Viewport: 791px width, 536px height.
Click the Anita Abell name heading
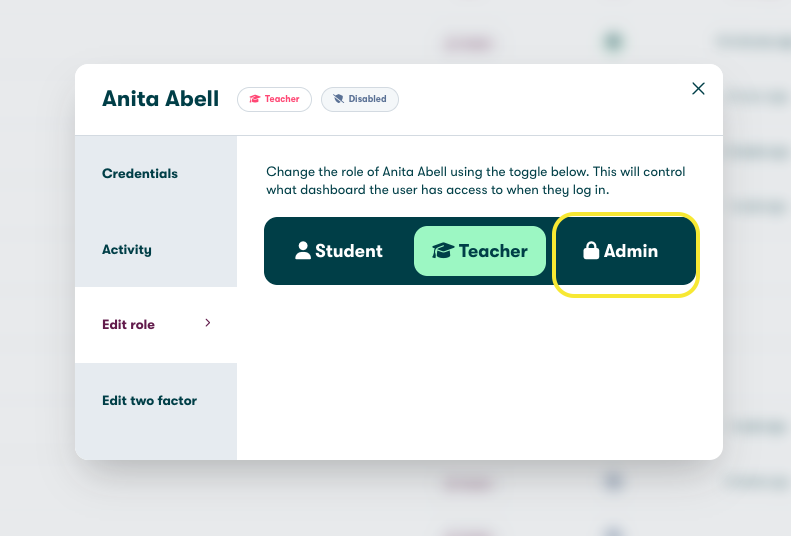click(x=160, y=99)
